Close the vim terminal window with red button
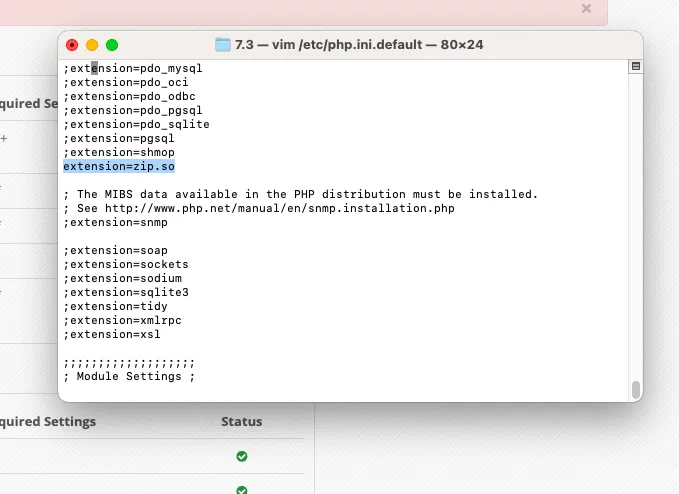The image size is (679, 494). [x=72, y=45]
